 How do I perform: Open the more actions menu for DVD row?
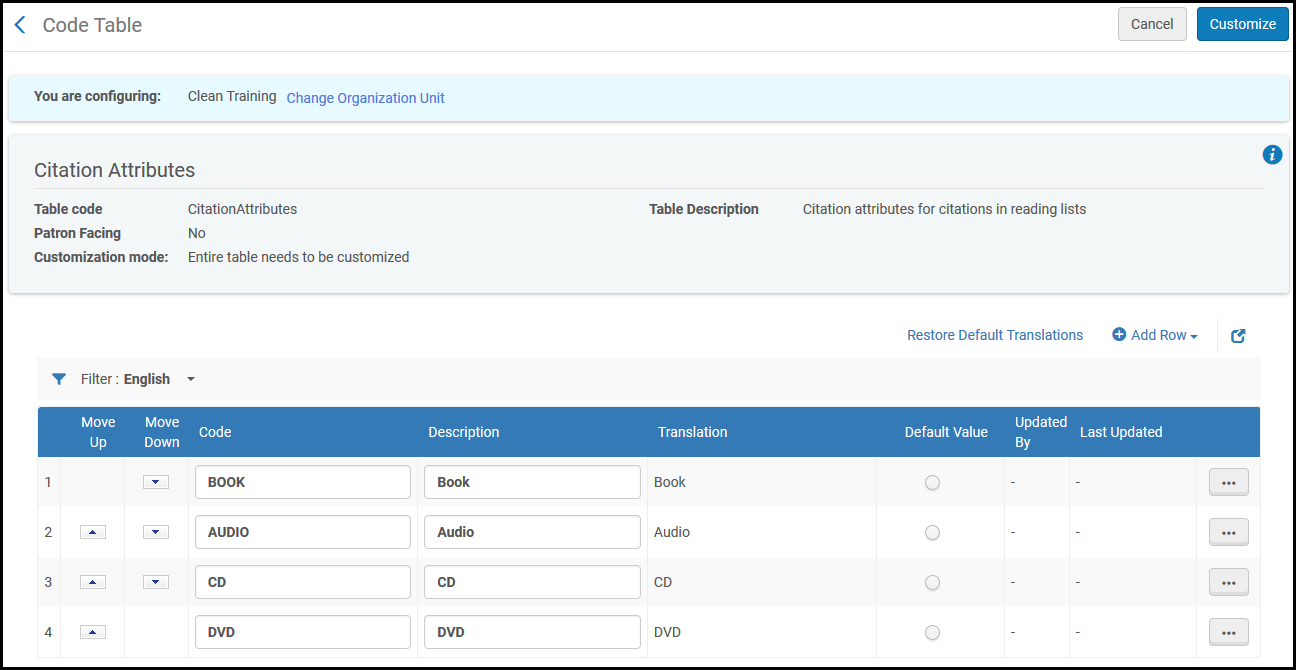coord(1228,632)
